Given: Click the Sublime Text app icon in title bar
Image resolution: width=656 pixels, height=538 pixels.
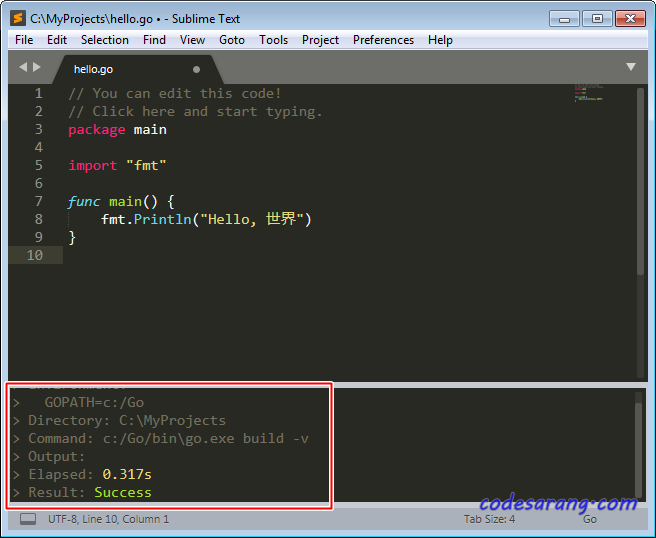Looking at the screenshot, I should tap(18, 18).
